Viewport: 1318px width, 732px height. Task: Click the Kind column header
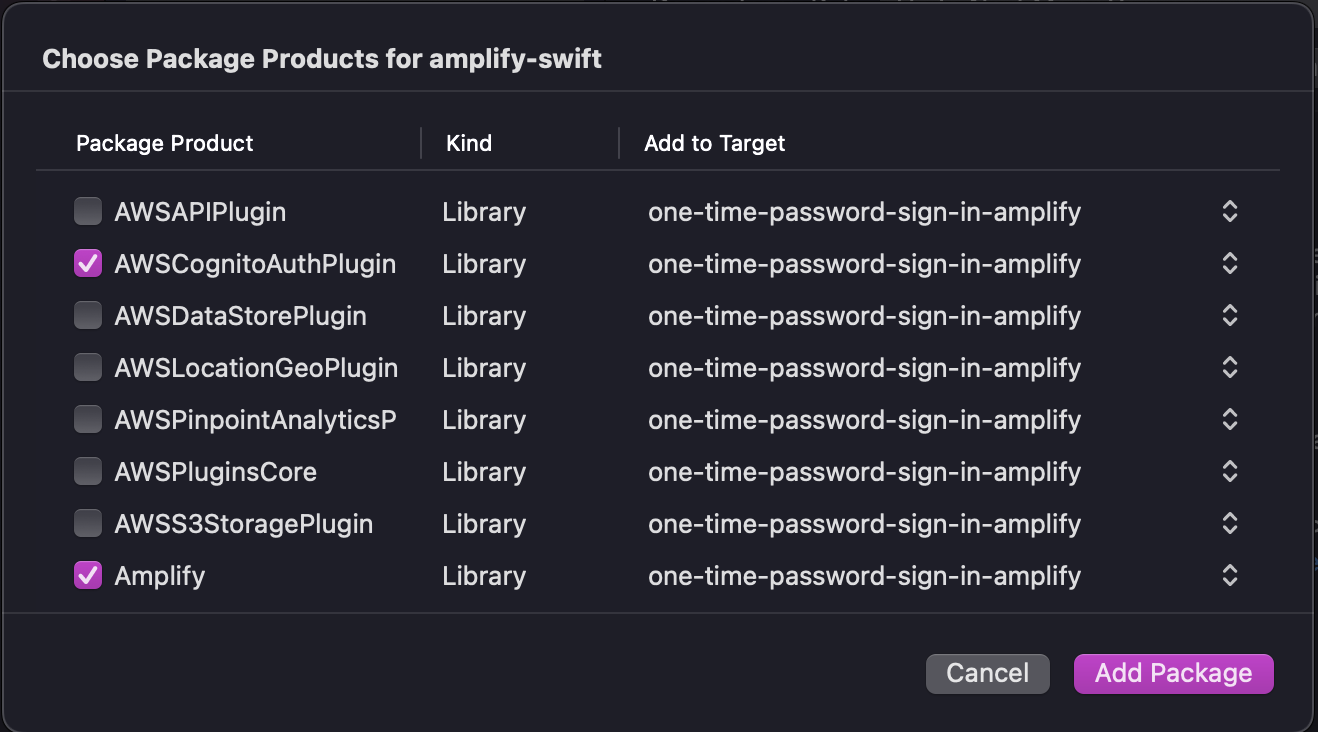[469, 143]
